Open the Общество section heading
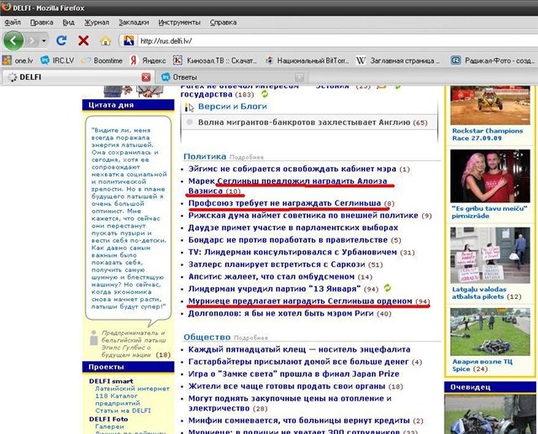This screenshot has height=434, width=538. tap(207, 337)
